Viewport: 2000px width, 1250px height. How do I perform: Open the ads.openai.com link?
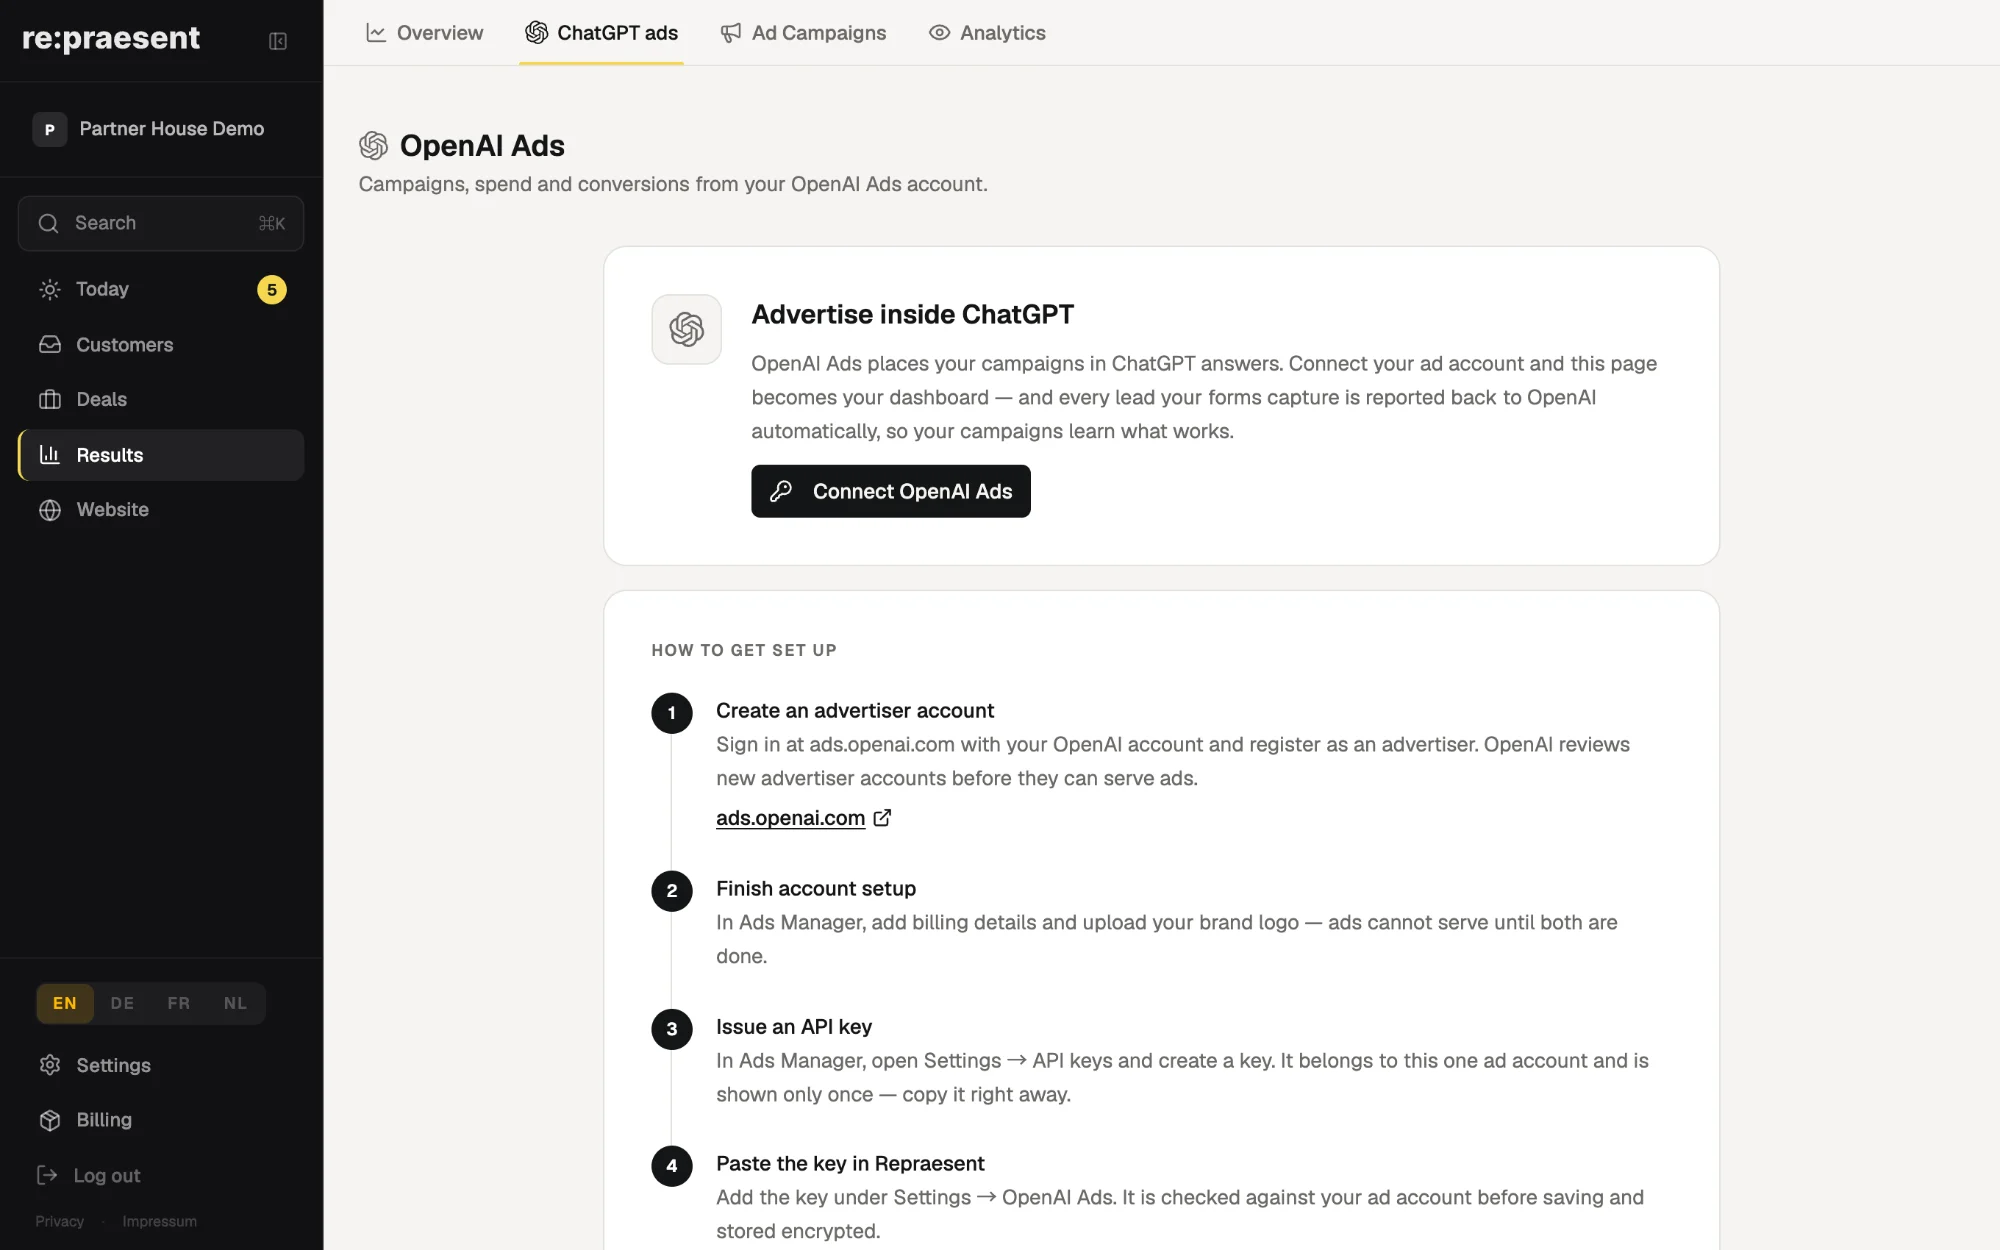click(790, 818)
